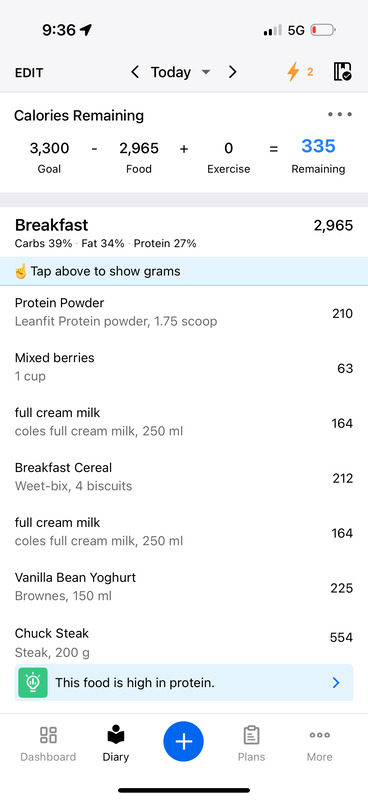Tap the EDIT button
The width and height of the screenshot is (368, 800).
[x=29, y=72]
